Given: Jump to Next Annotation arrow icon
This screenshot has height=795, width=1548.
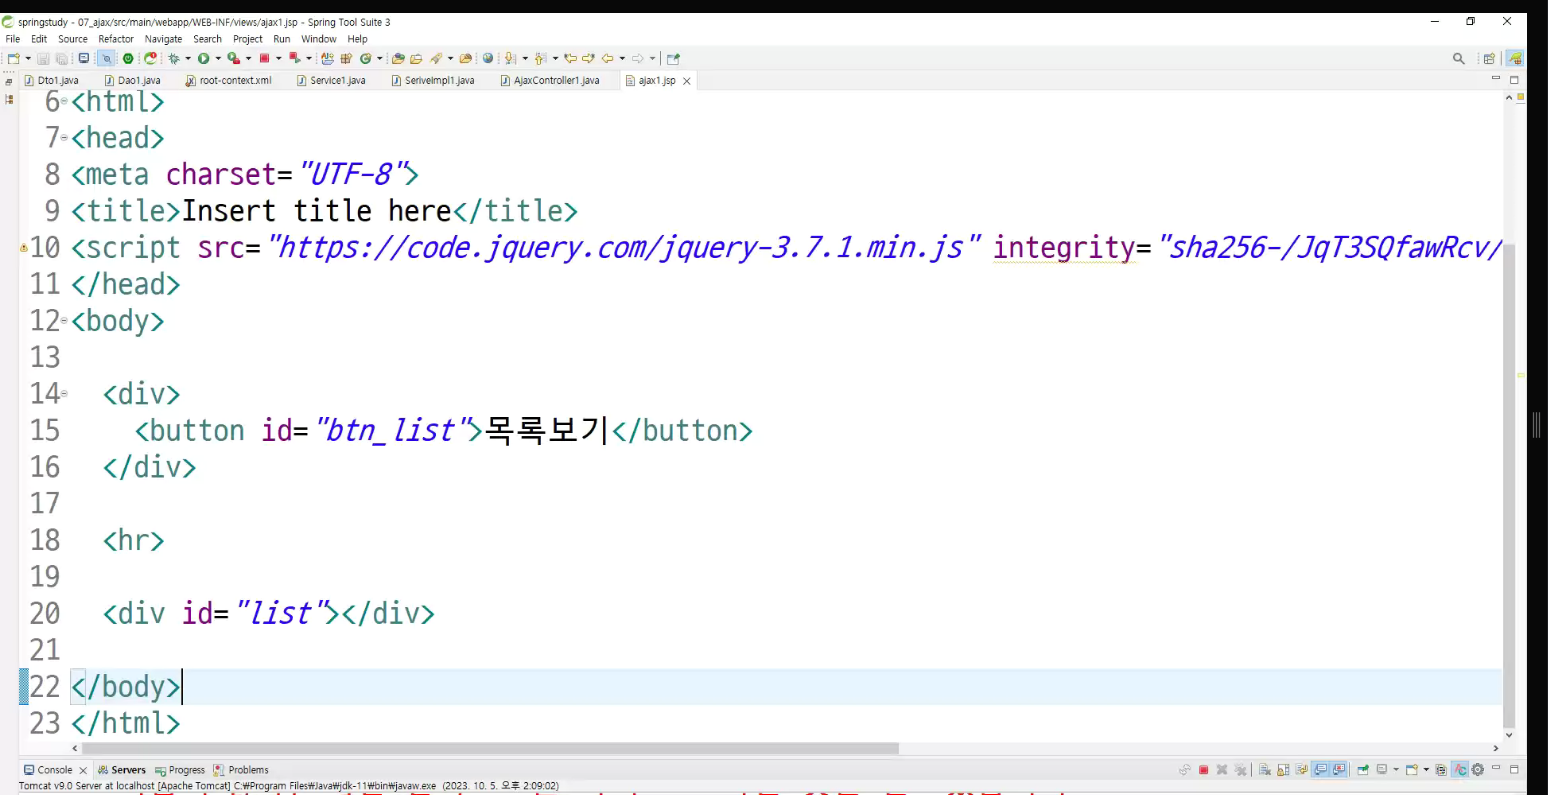Looking at the screenshot, I should [x=510, y=58].
